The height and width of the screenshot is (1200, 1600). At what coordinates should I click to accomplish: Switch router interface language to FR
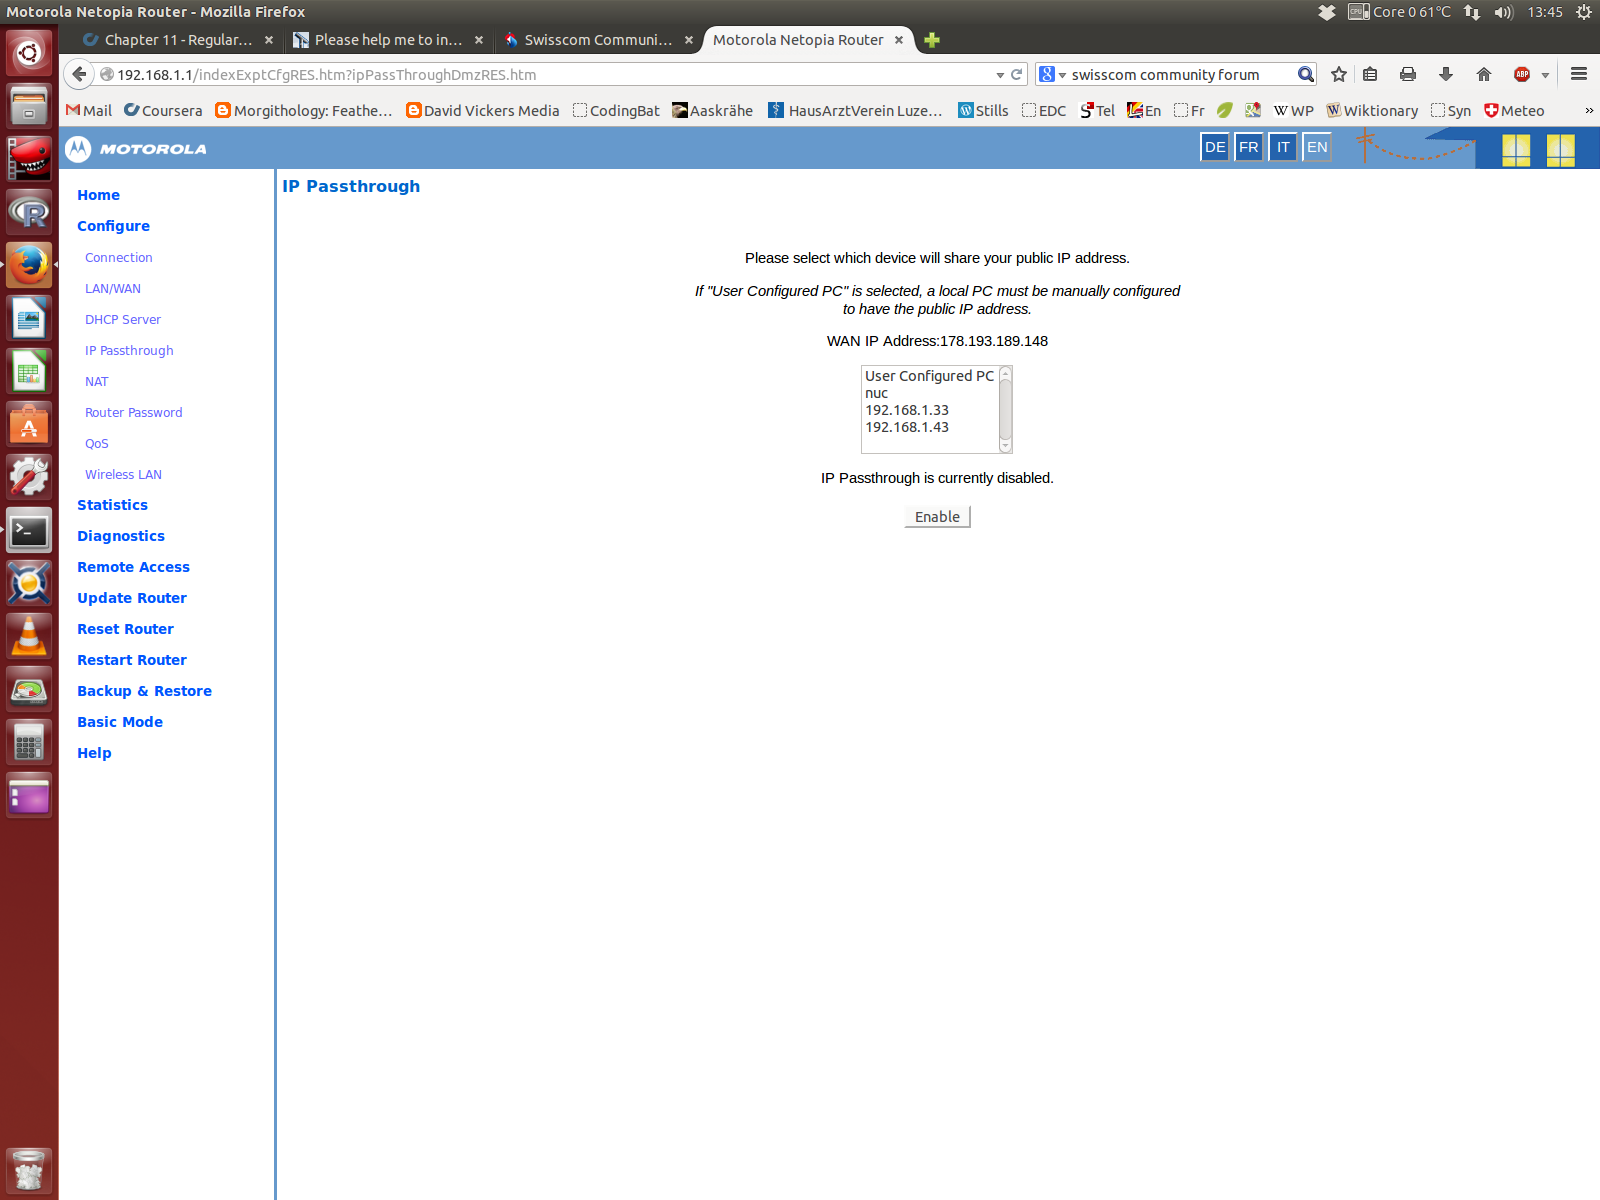1248,147
